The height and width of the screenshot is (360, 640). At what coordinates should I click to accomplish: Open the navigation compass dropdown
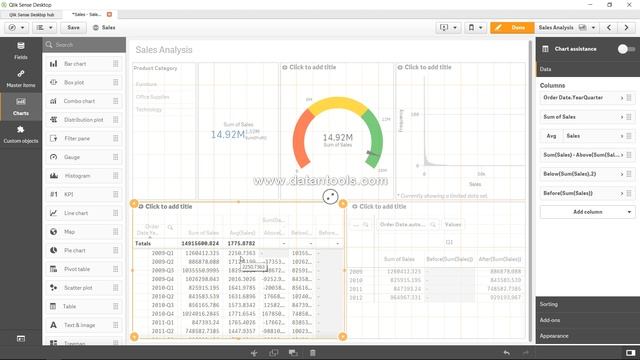point(17,28)
